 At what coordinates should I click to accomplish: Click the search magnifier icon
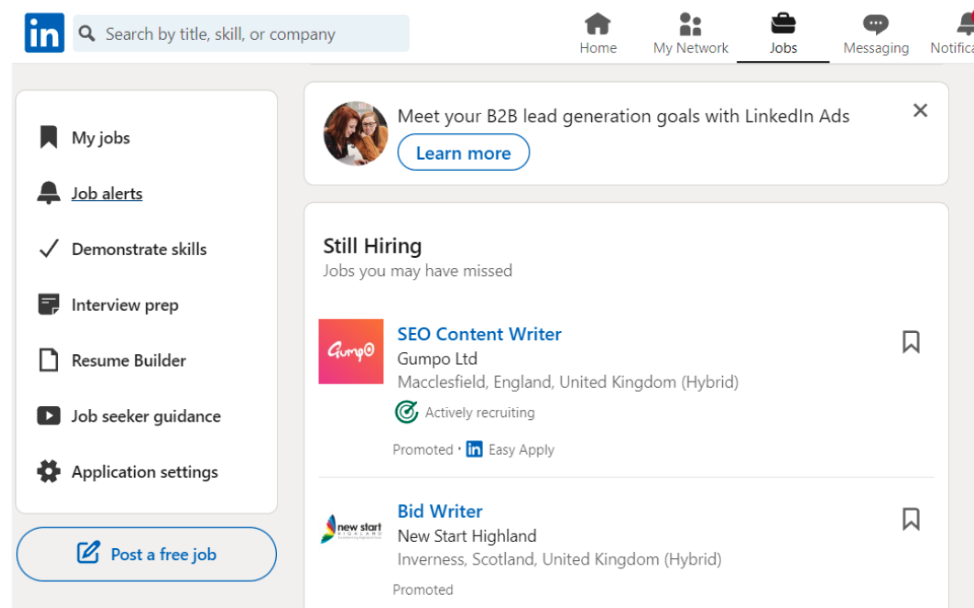click(x=87, y=34)
